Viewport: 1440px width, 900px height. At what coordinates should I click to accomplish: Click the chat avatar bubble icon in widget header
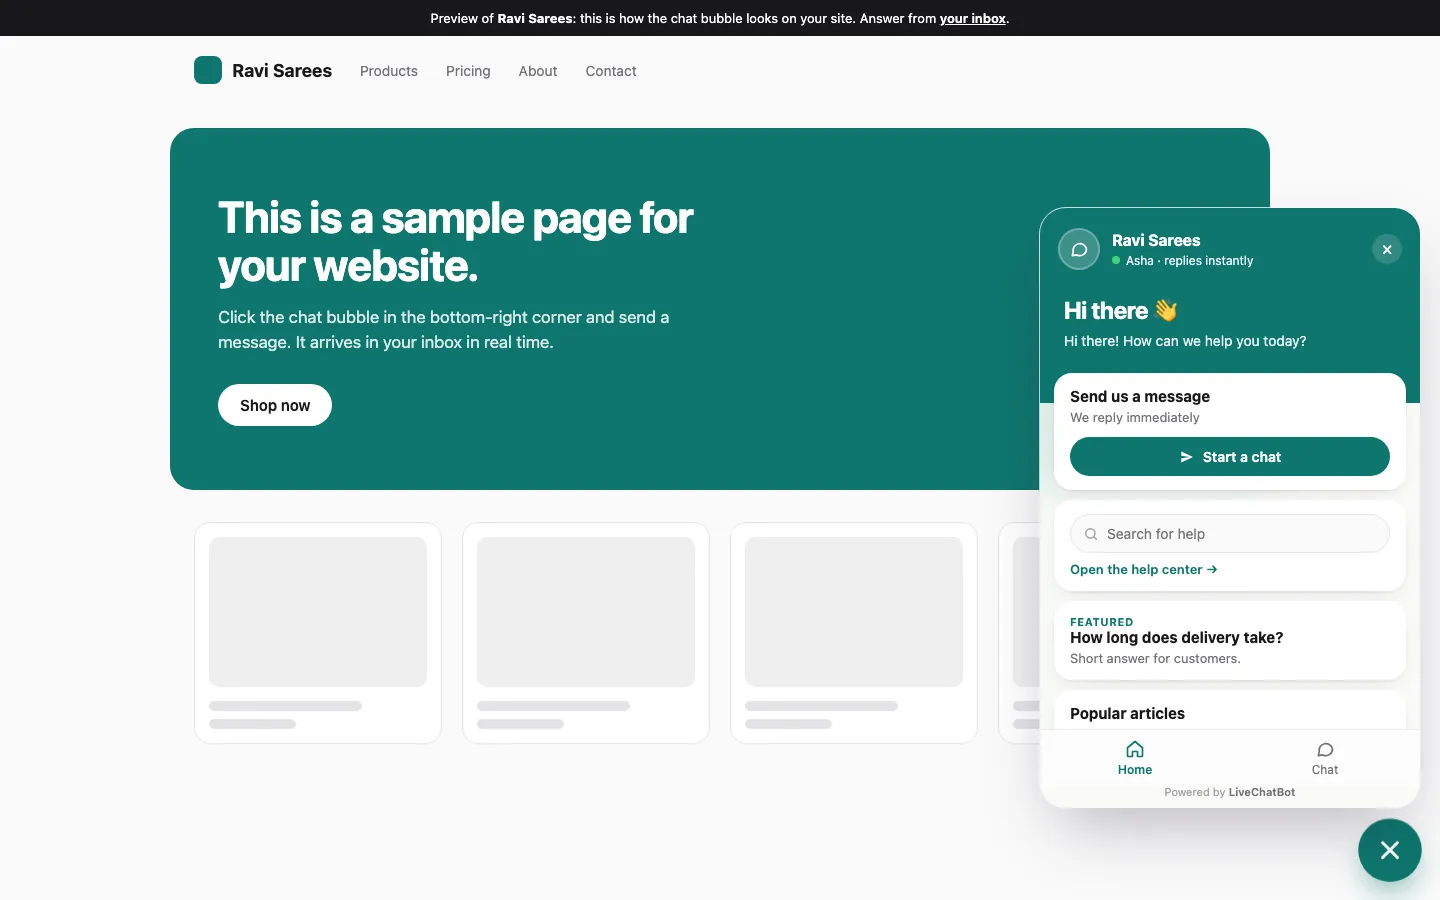[1079, 250]
